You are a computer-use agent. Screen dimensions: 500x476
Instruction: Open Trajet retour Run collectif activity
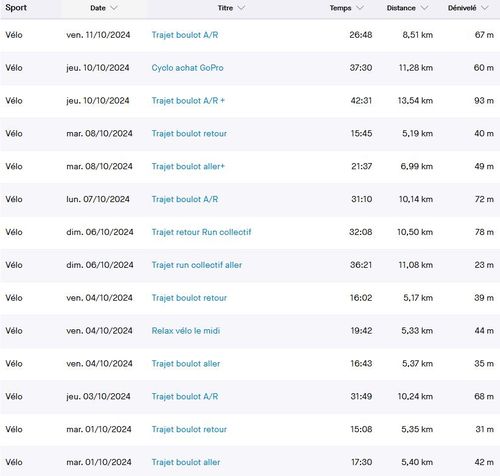201,232
